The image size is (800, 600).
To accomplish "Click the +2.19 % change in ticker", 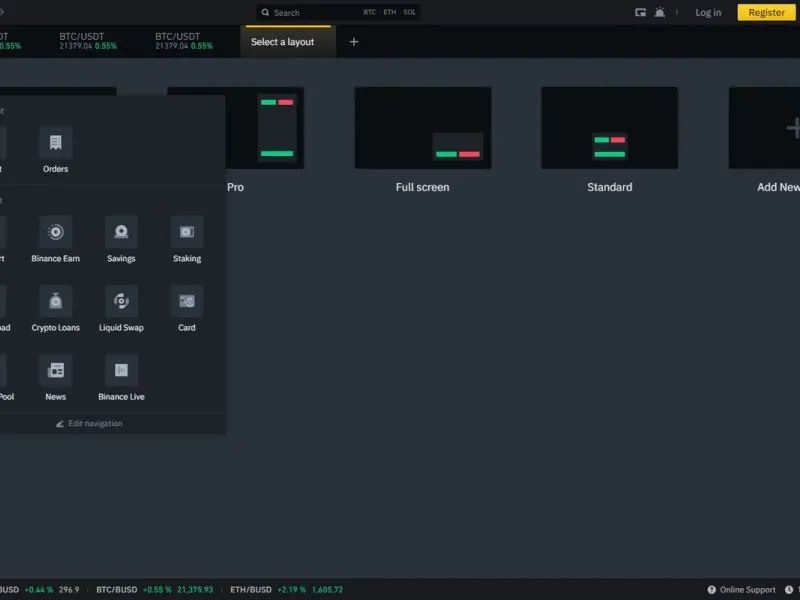I will (292, 590).
